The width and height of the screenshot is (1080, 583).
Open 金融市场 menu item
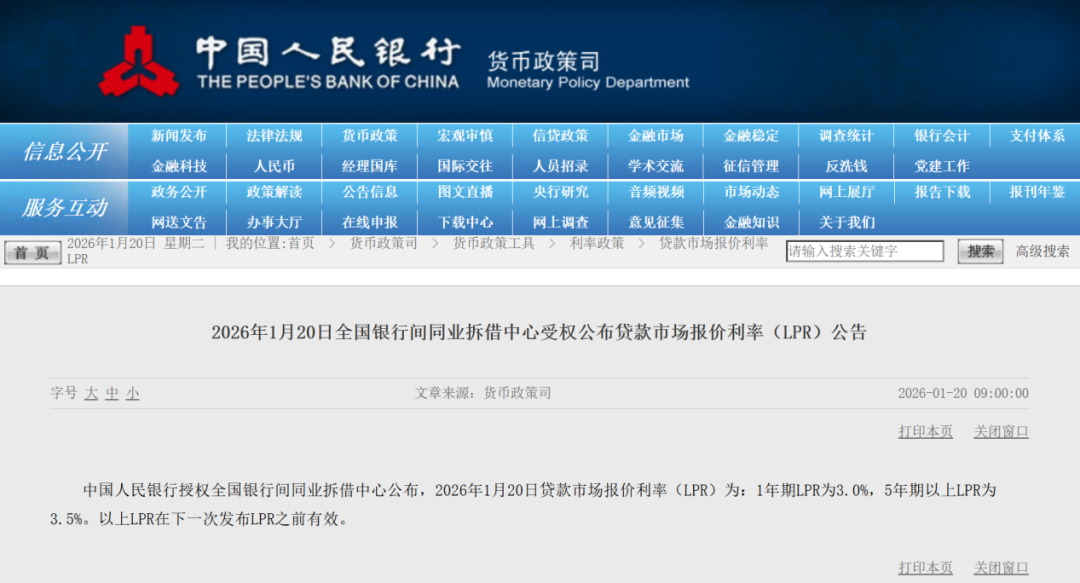coord(656,136)
